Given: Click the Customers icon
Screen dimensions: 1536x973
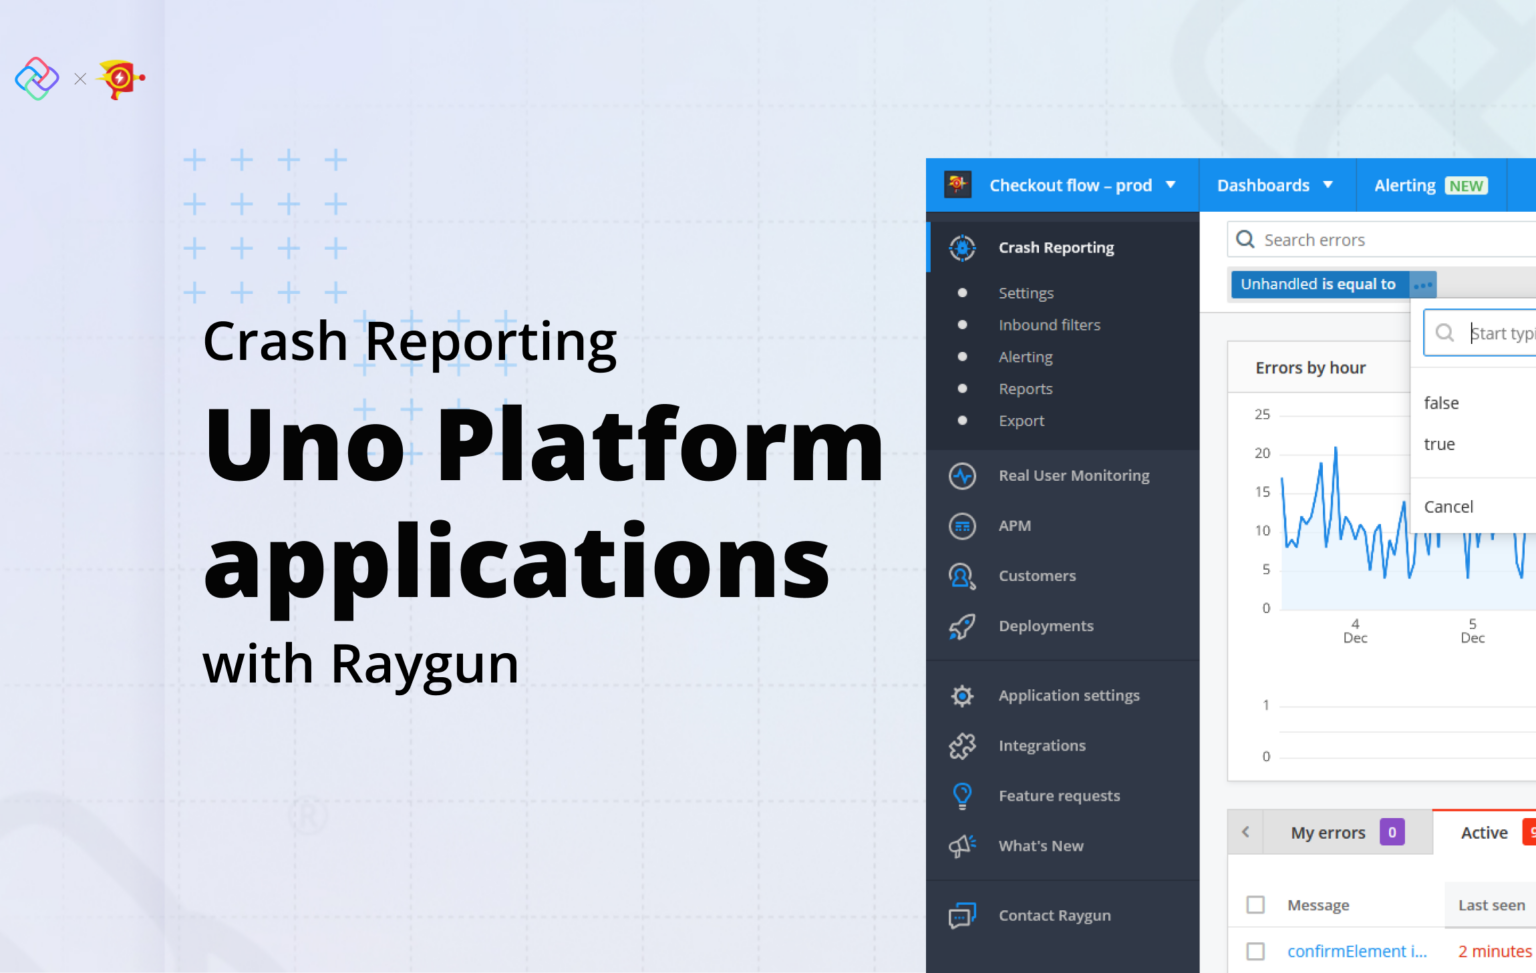Looking at the screenshot, I should pos(961,575).
